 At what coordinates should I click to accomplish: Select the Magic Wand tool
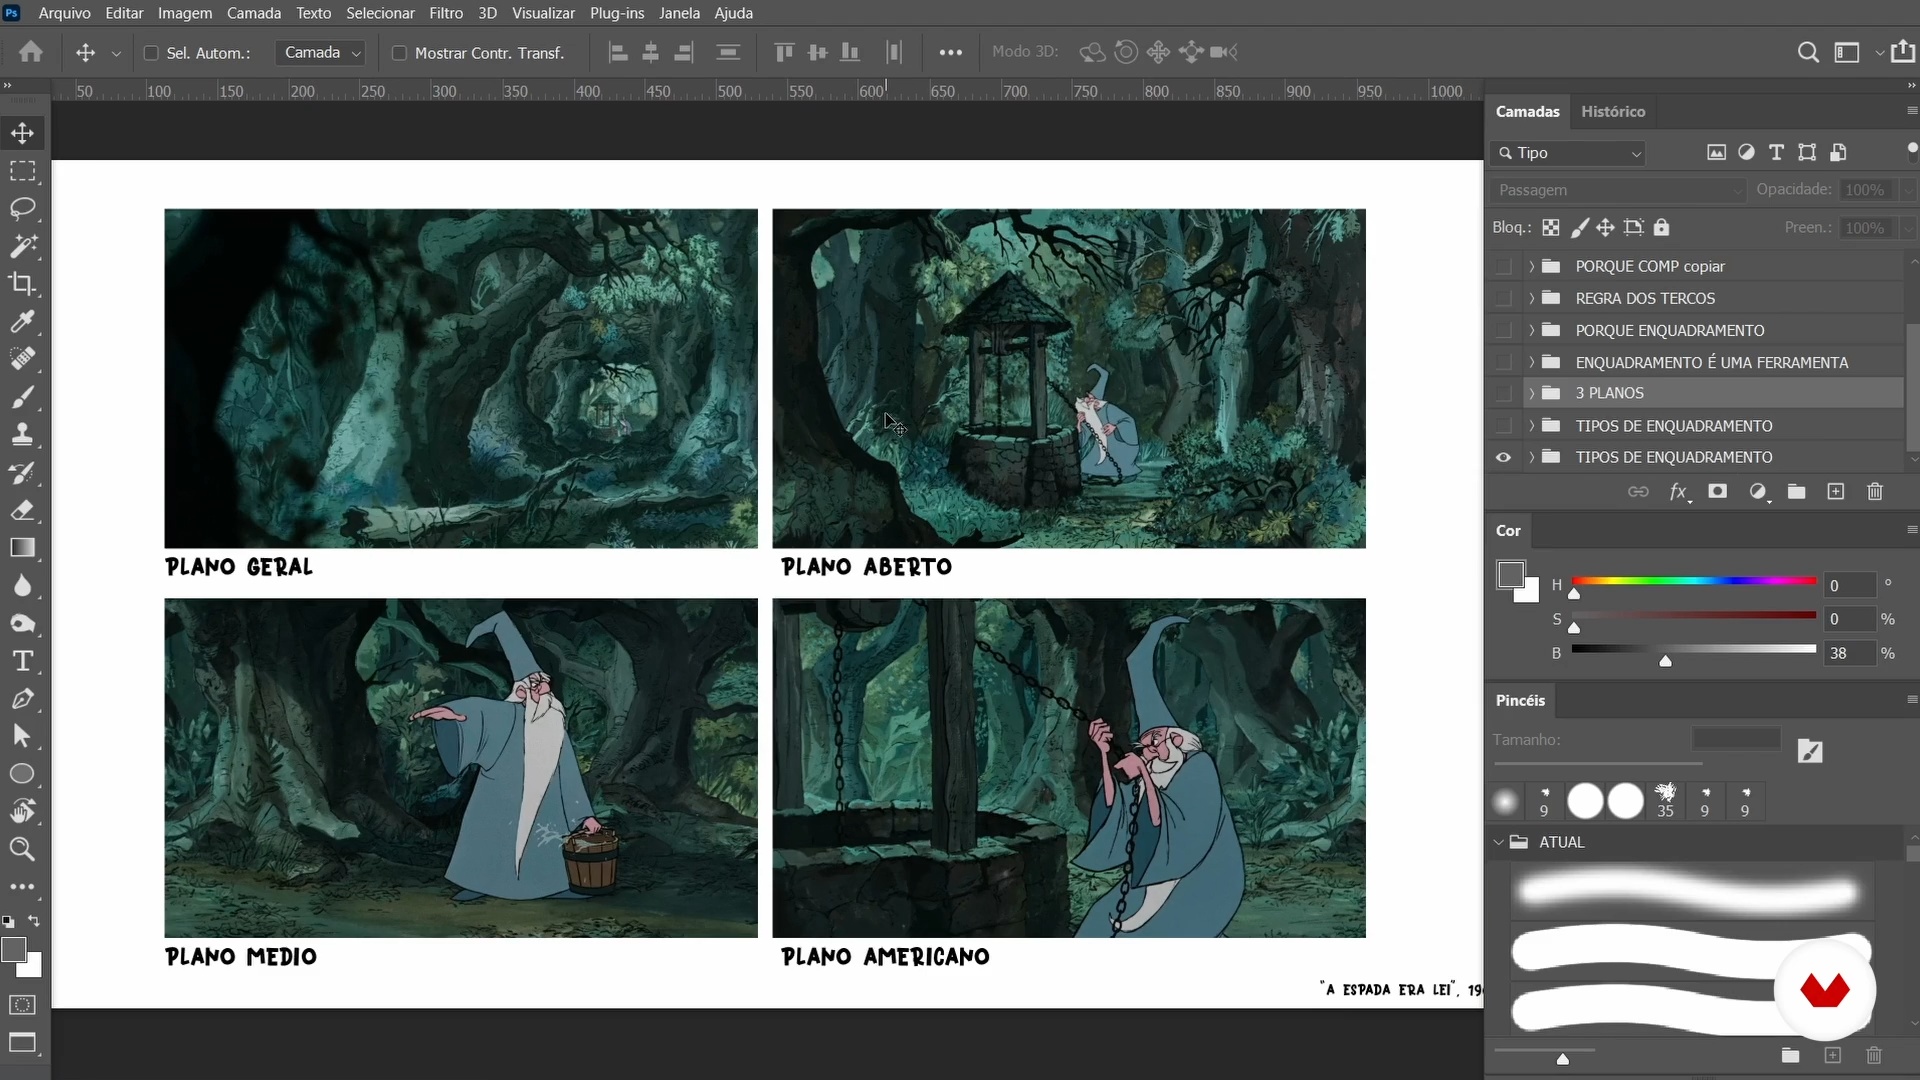tap(22, 246)
